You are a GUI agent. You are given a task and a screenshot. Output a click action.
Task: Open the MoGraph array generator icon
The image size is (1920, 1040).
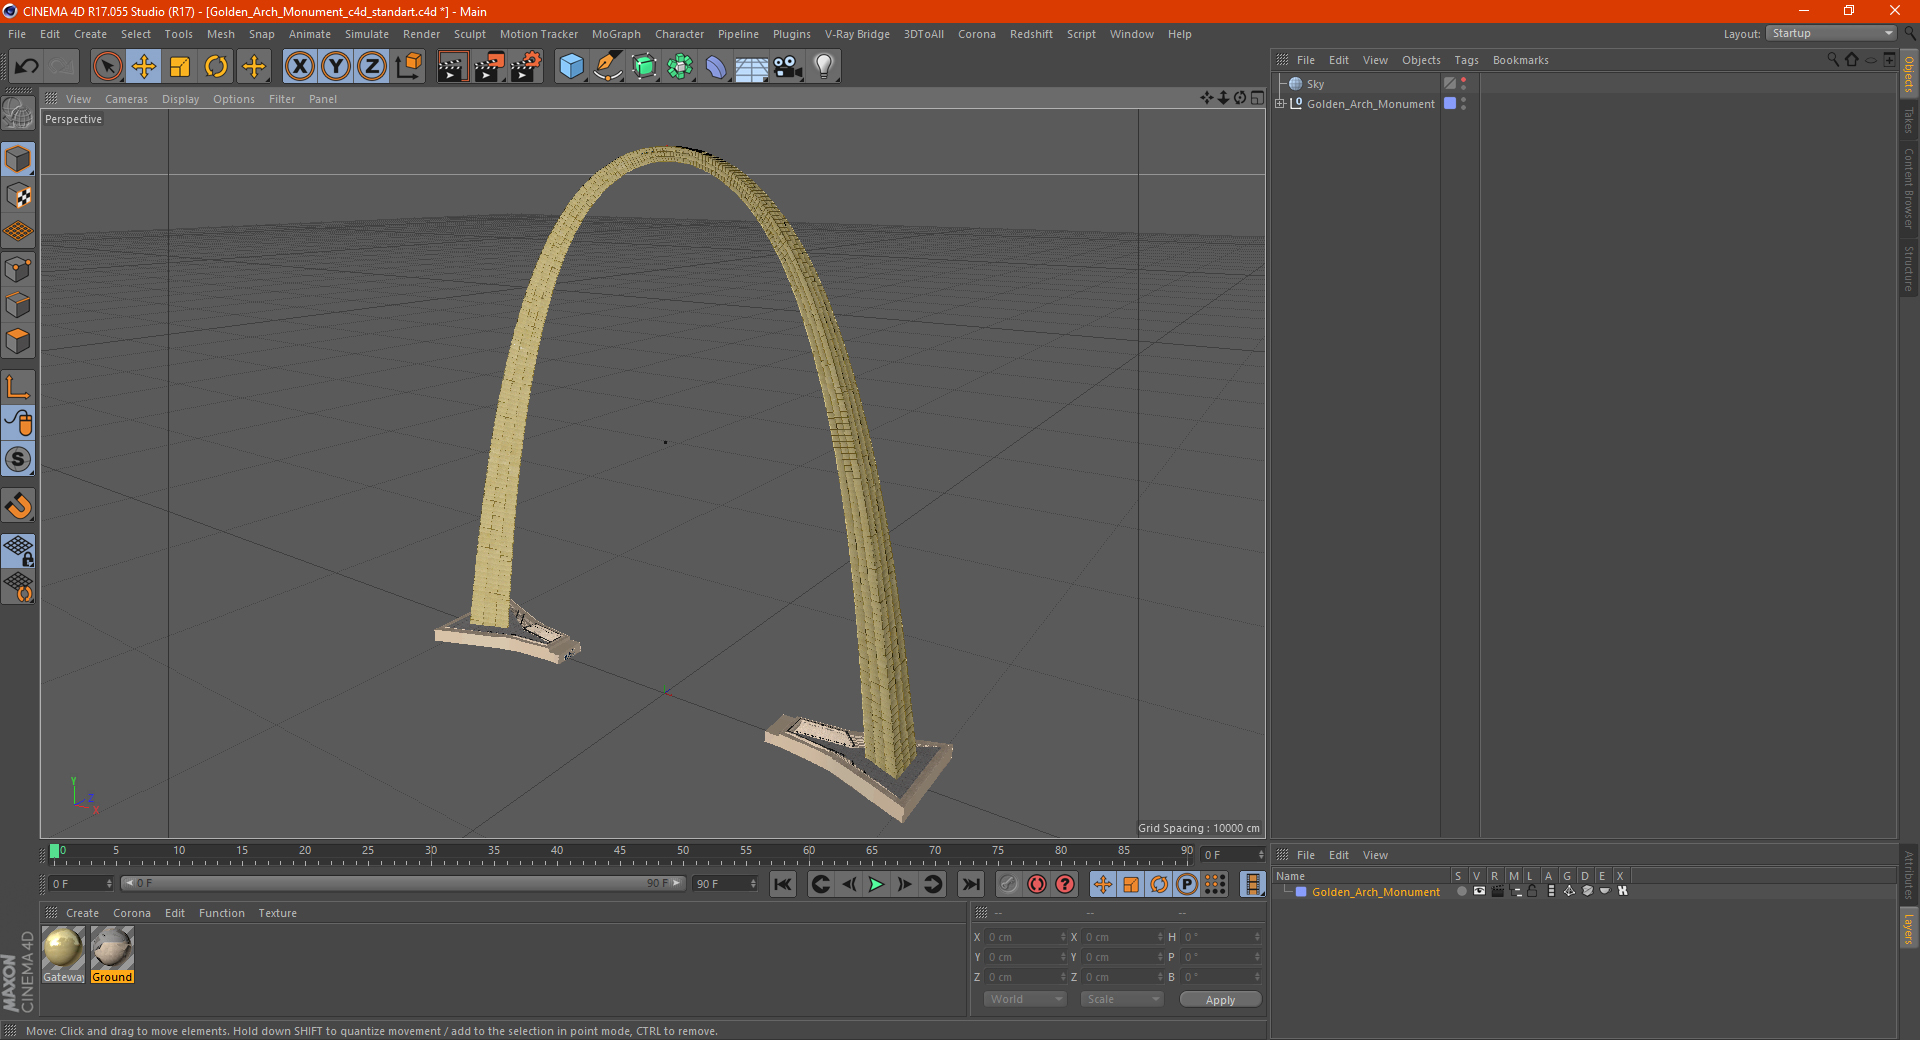tap(680, 67)
